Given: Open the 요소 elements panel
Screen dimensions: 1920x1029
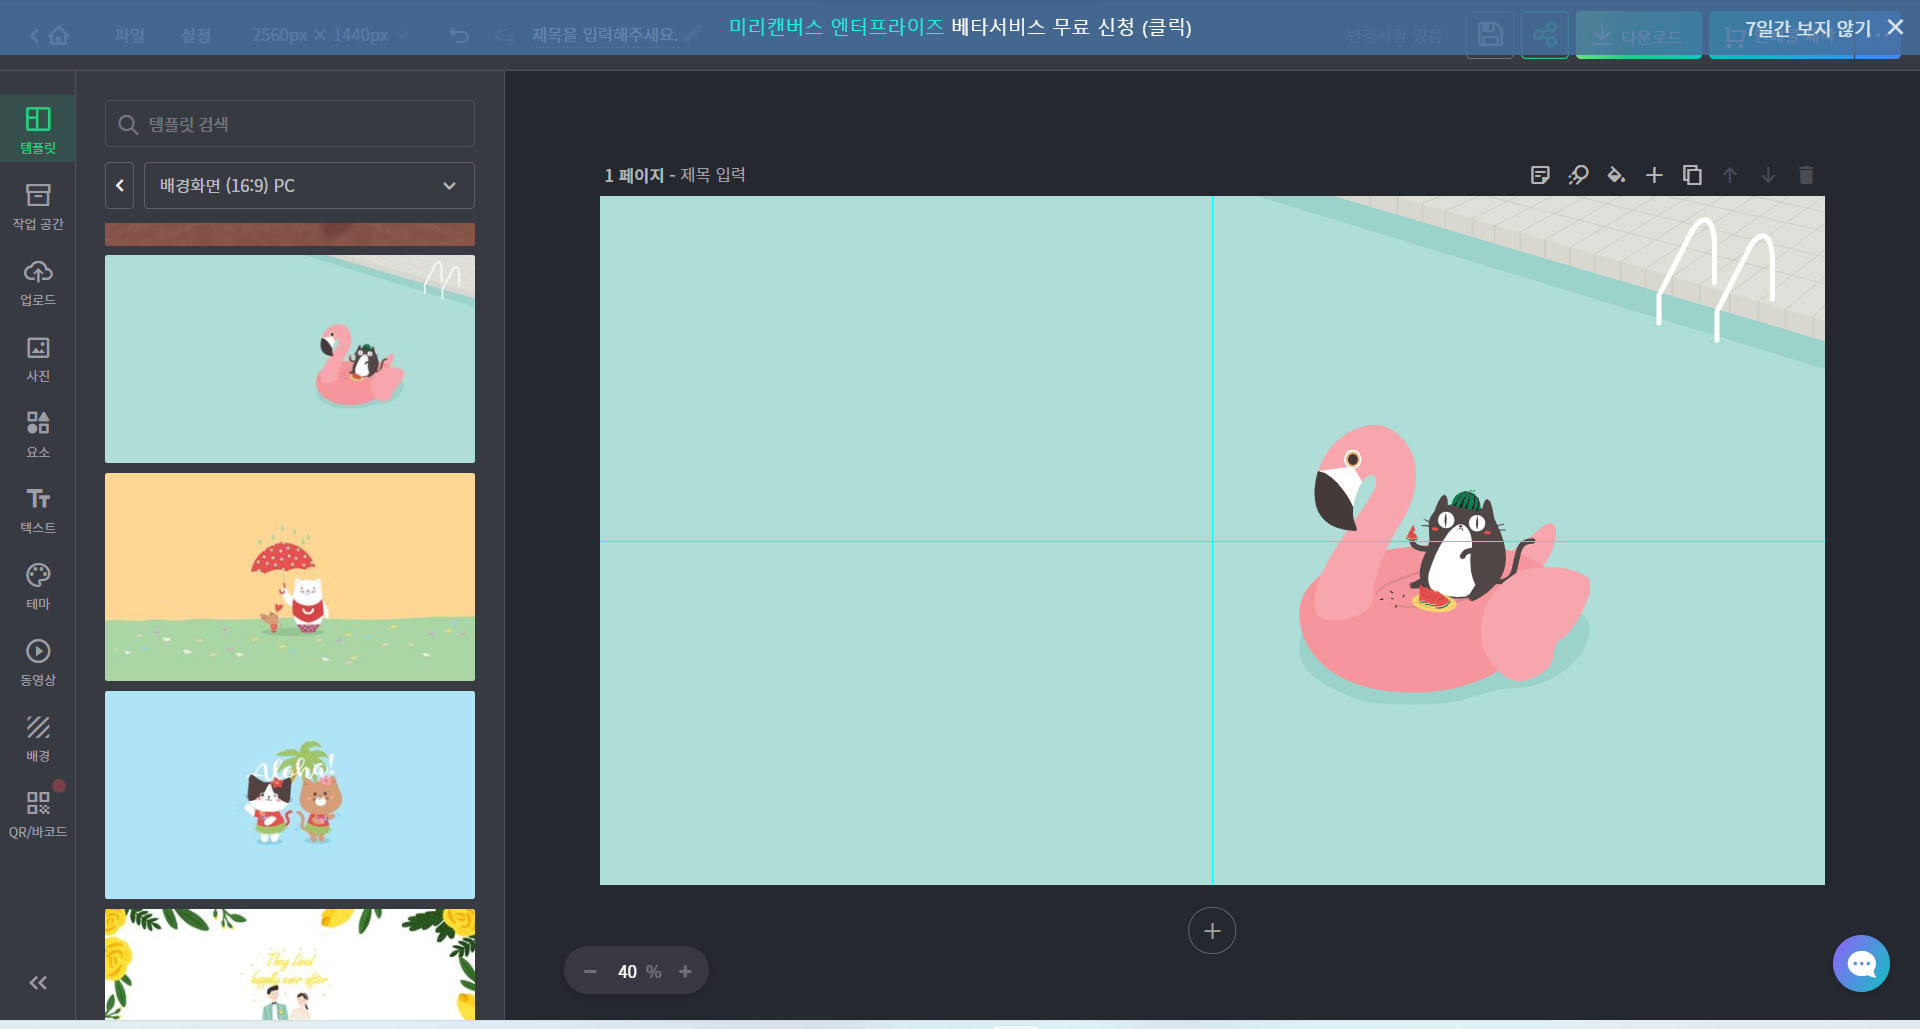Looking at the screenshot, I should coord(38,434).
